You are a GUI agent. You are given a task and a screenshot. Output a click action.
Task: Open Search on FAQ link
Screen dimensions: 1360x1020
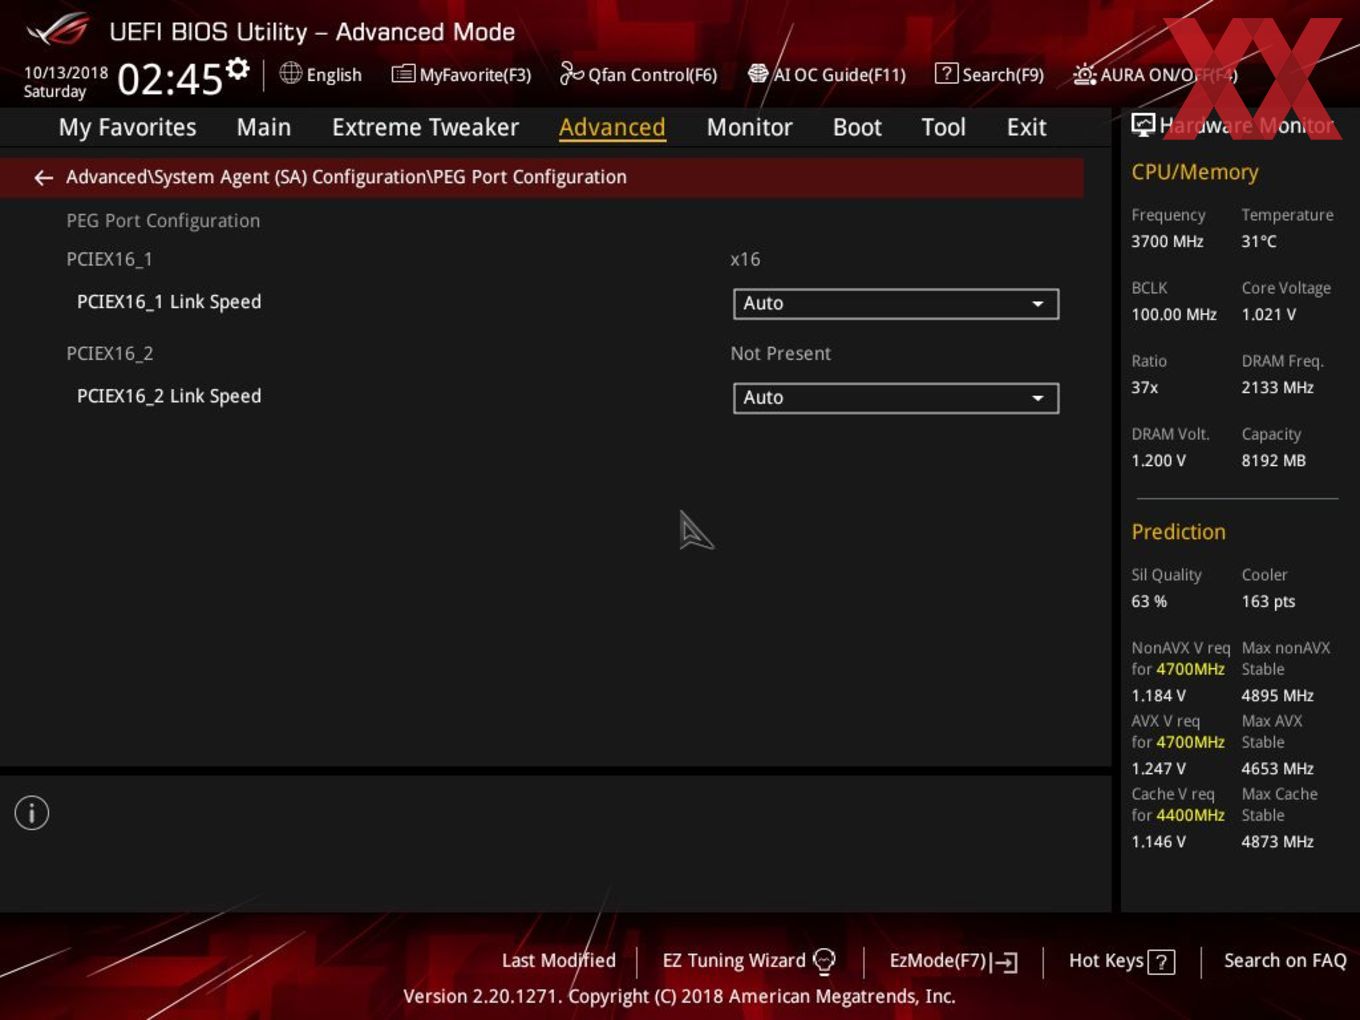(1285, 961)
